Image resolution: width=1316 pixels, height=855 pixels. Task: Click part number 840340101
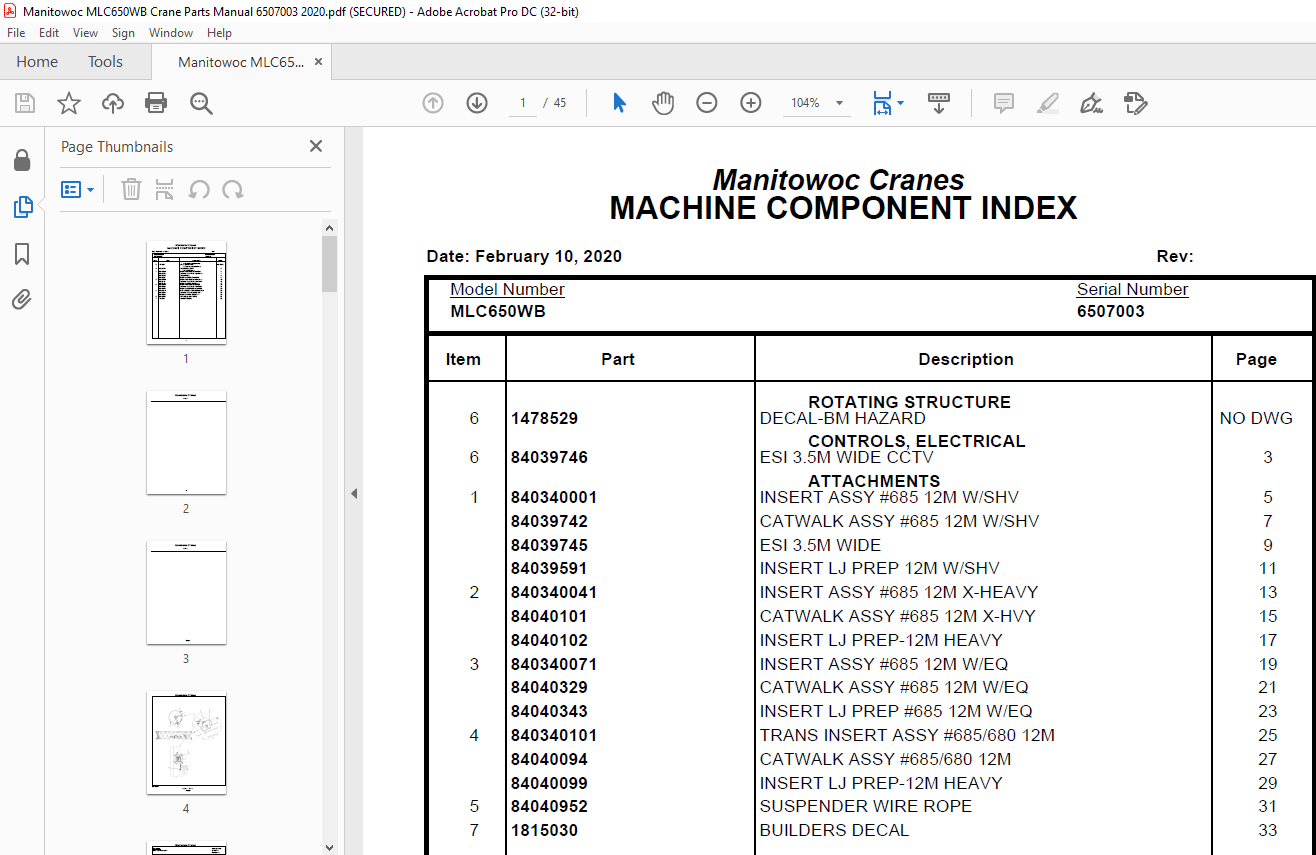pos(554,735)
